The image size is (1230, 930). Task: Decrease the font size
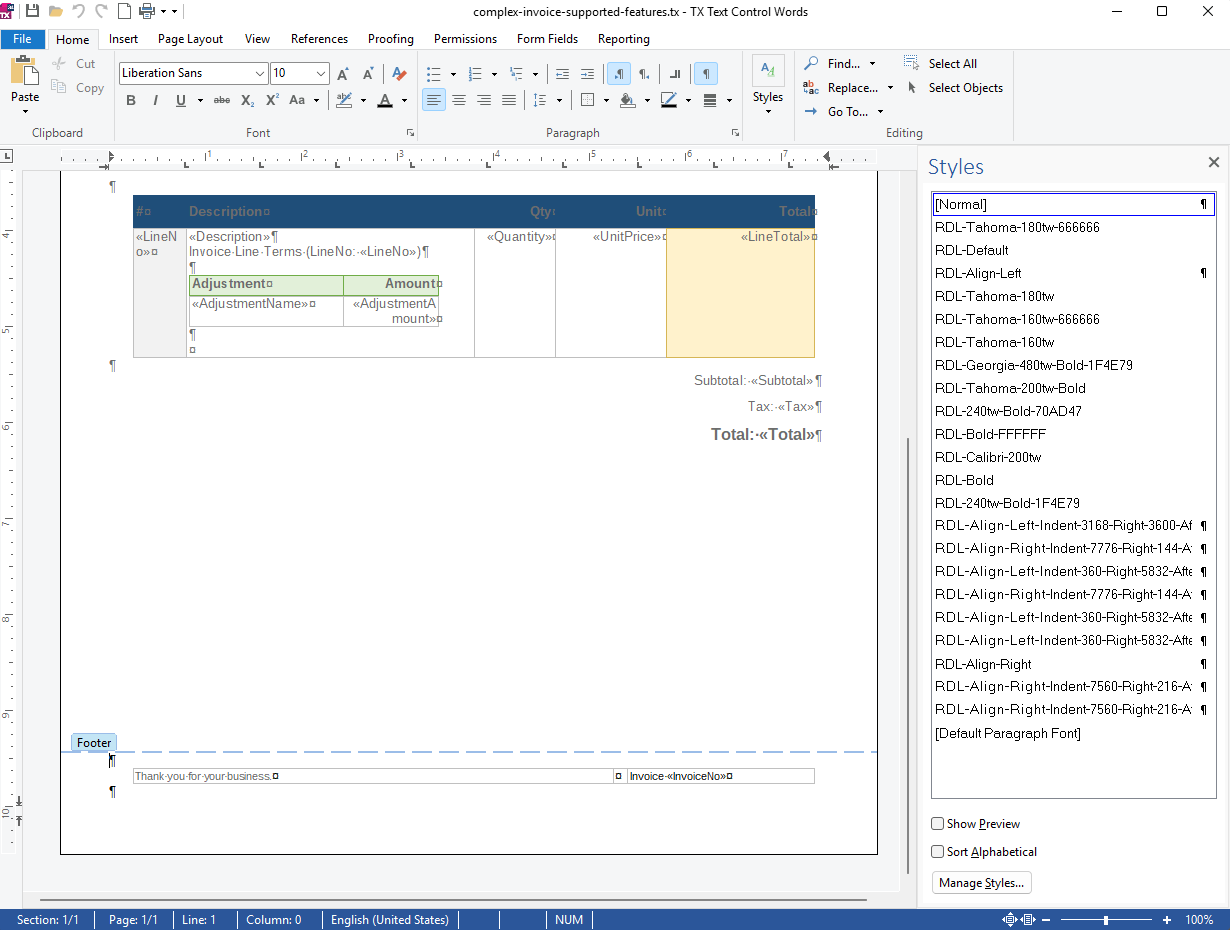coord(368,73)
